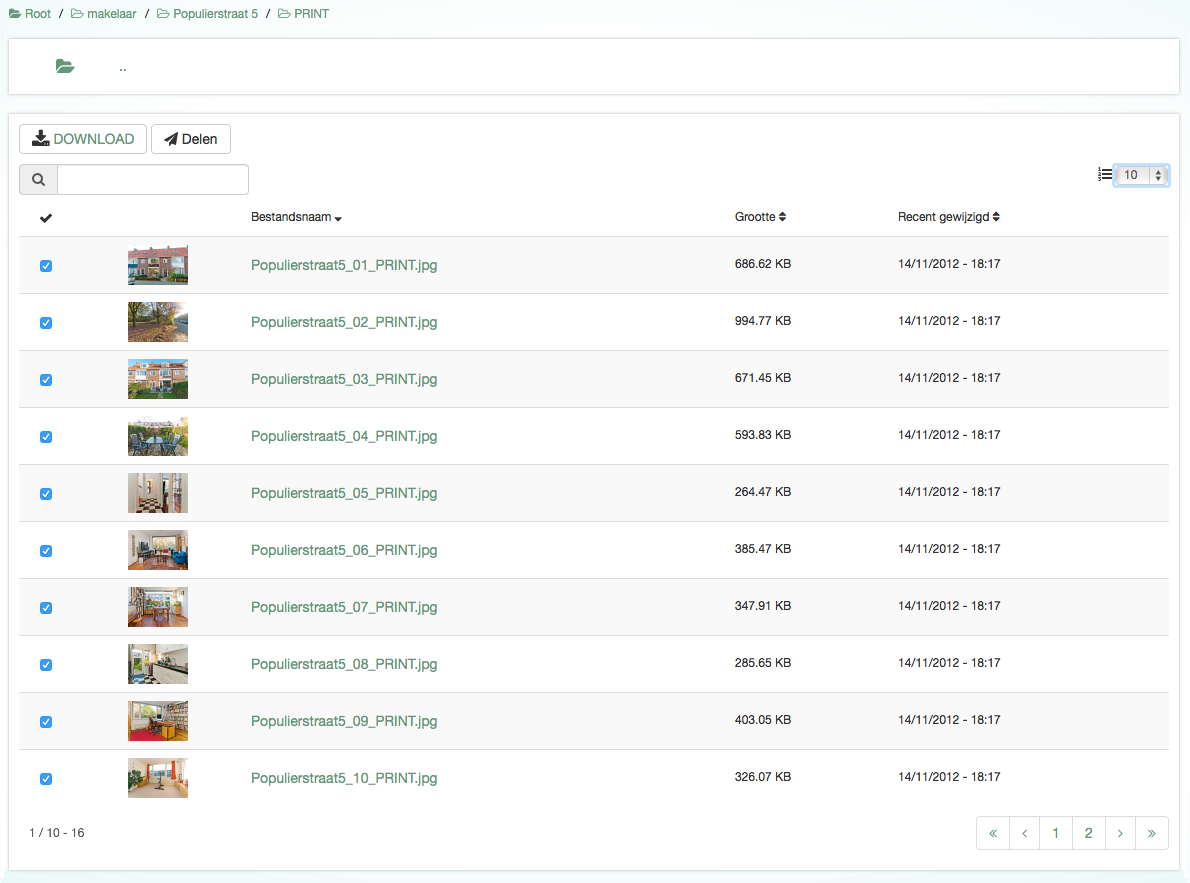Go to next page chevron
The width and height of the screenshot is (1190, 883).
pos(1120,833)
